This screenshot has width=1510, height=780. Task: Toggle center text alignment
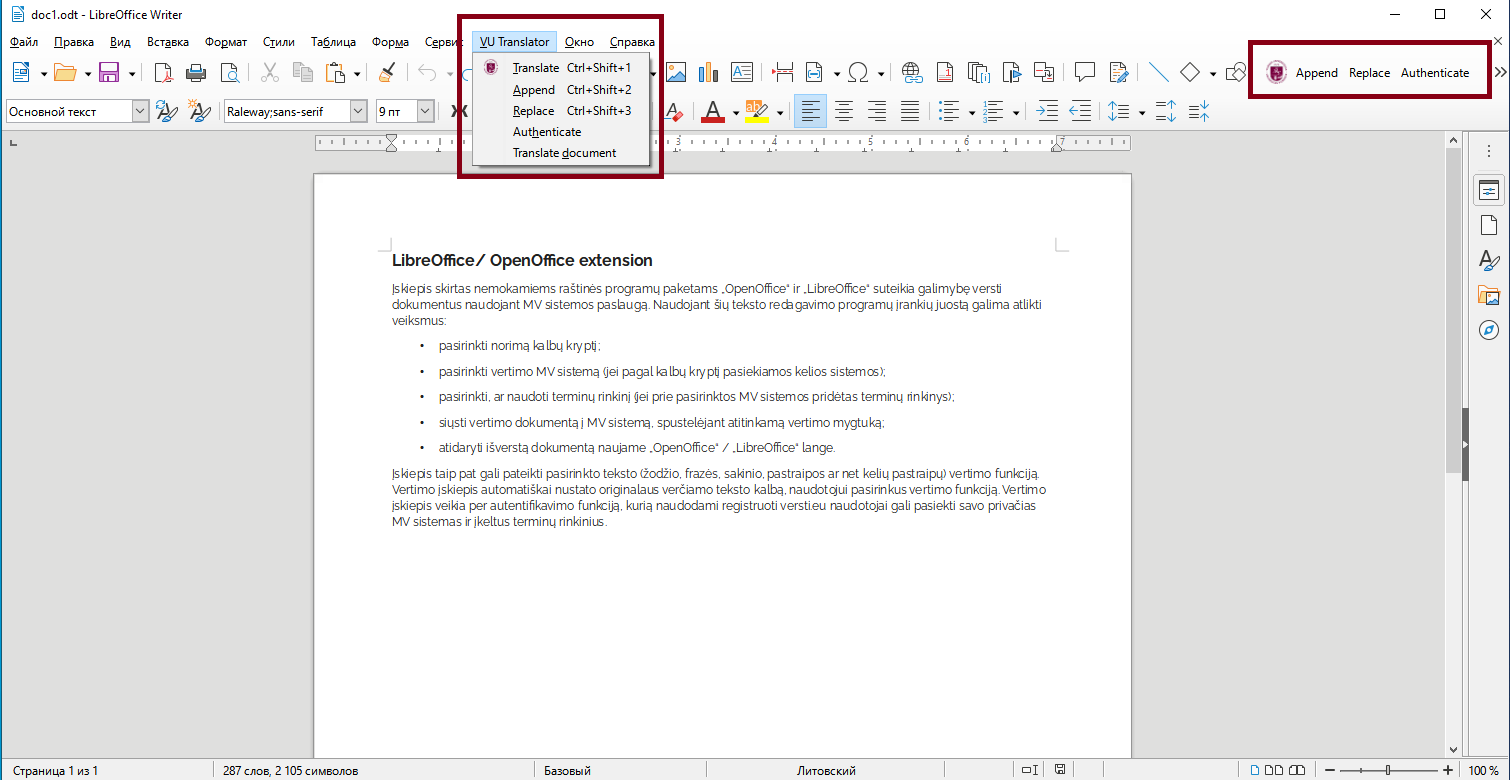click(x=844, y=111)
